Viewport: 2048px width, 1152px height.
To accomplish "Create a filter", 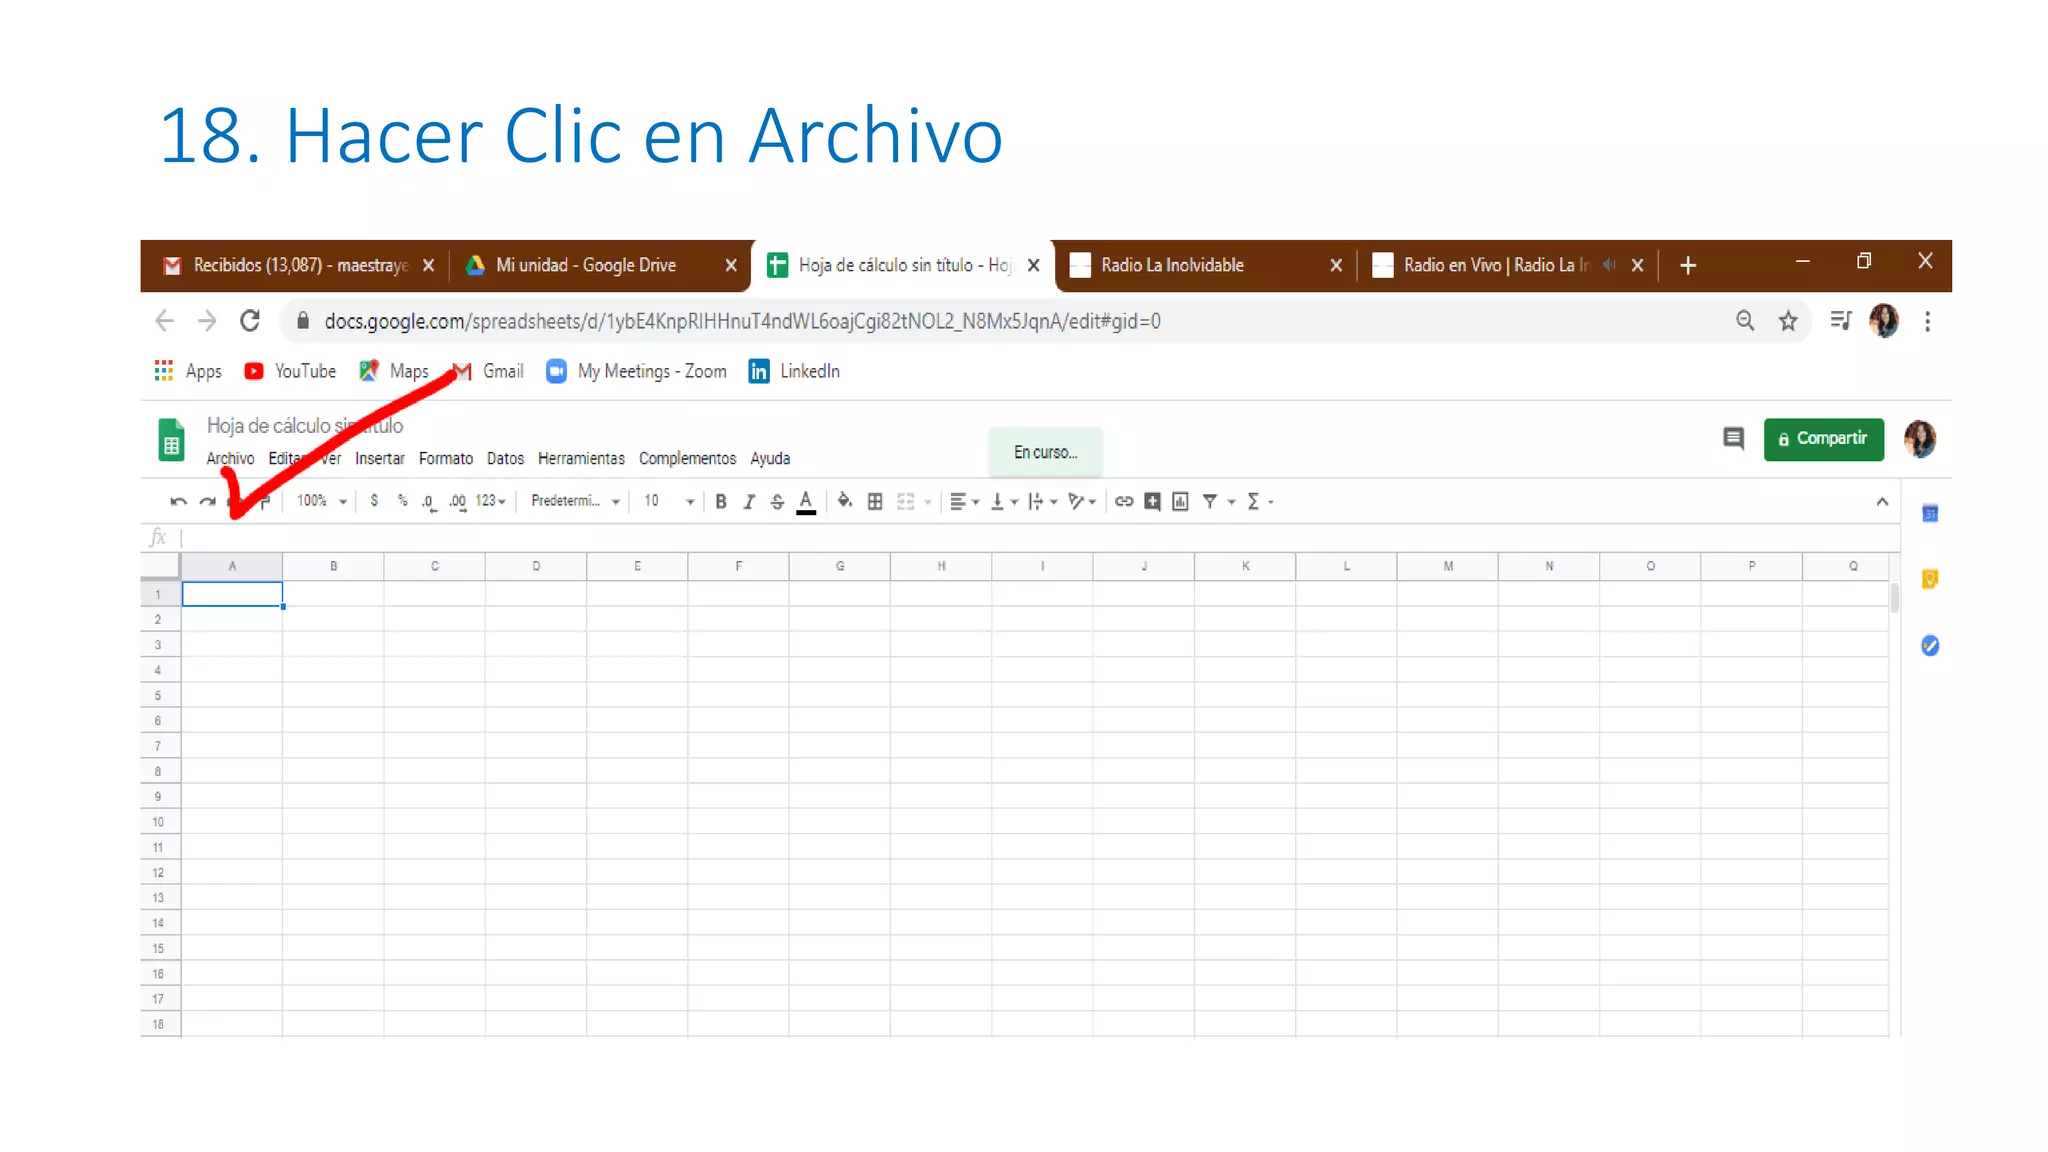I will coord(1210,502).
